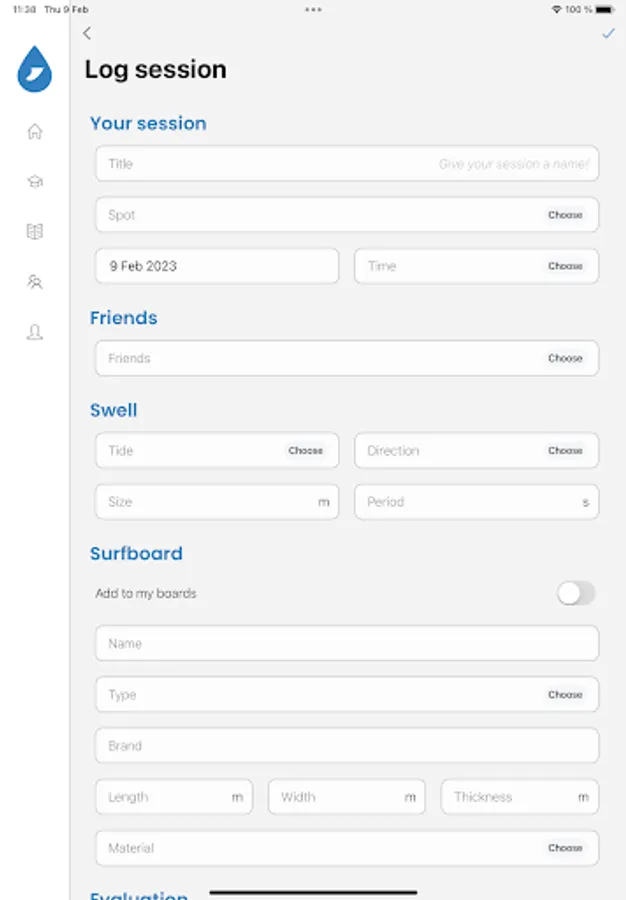Choose Friends for the session

(565, 358)
